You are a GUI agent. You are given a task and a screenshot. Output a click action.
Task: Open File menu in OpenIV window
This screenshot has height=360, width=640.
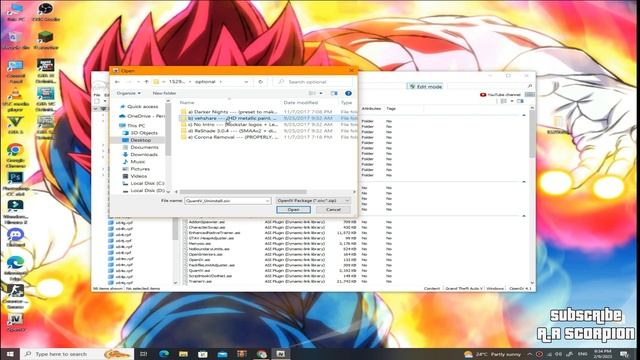[x=97, y=95]
